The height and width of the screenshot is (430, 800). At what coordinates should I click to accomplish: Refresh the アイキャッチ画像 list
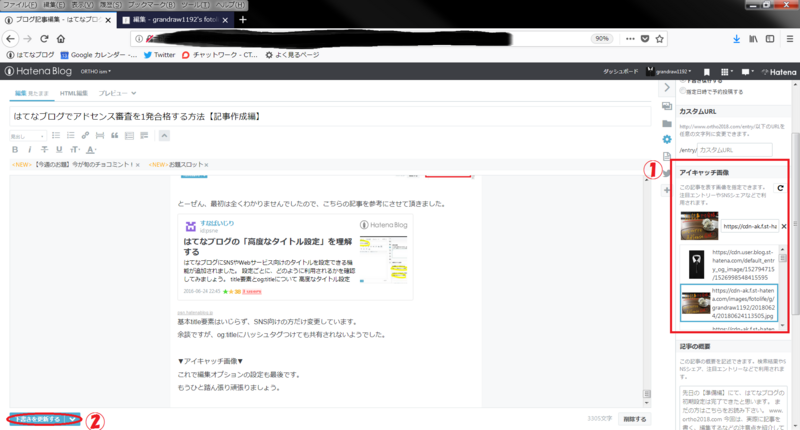coord(780,188)
